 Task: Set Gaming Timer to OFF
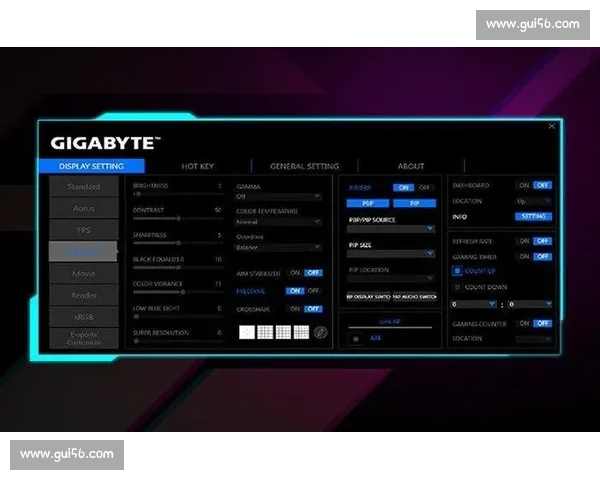pyautogui.click(x=542, y=256)
